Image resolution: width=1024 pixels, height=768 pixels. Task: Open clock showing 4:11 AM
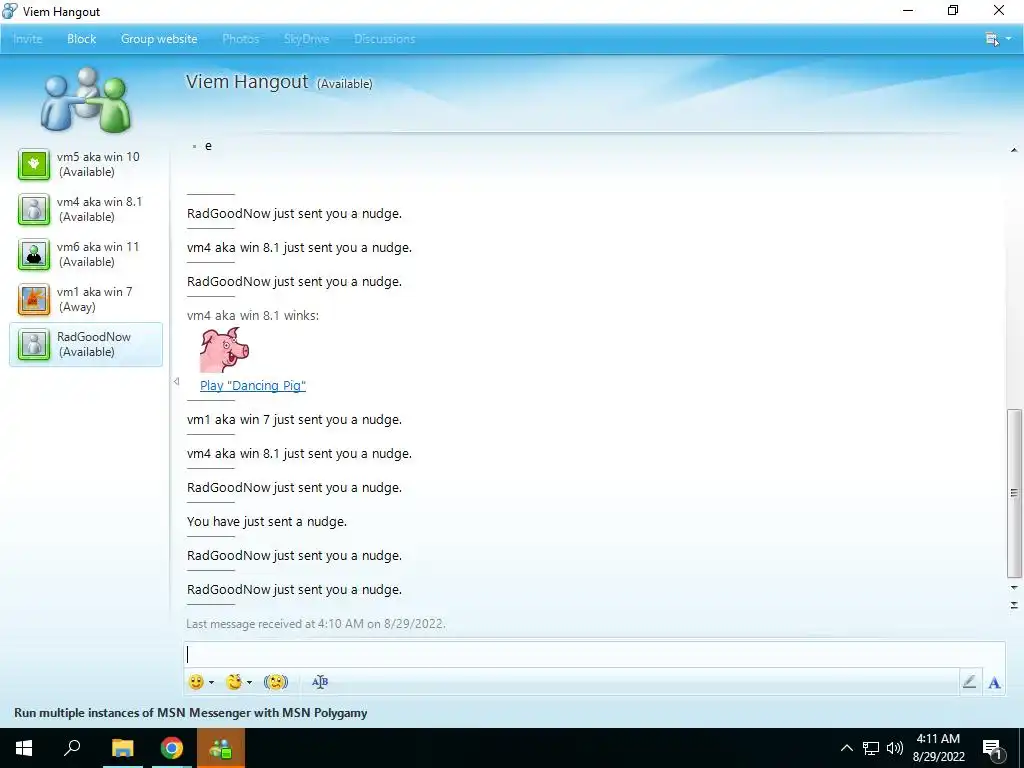[938, 748]
